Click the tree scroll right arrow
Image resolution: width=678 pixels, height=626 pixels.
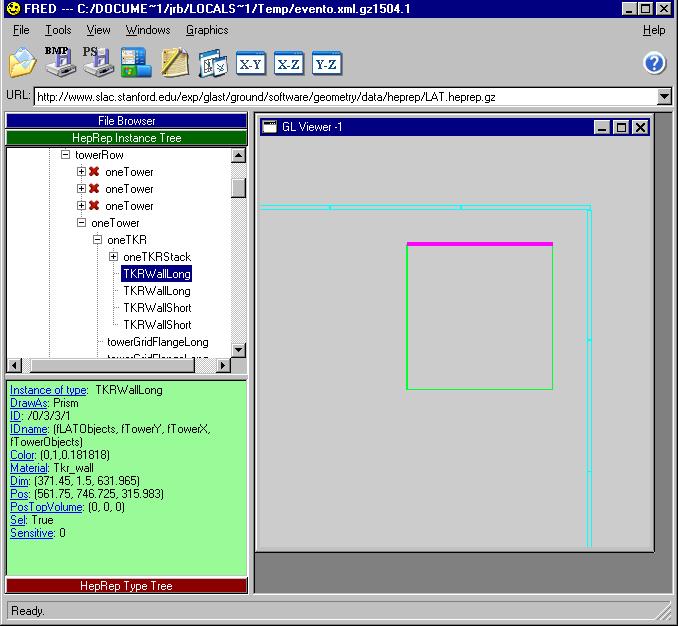tap(223, 365)
